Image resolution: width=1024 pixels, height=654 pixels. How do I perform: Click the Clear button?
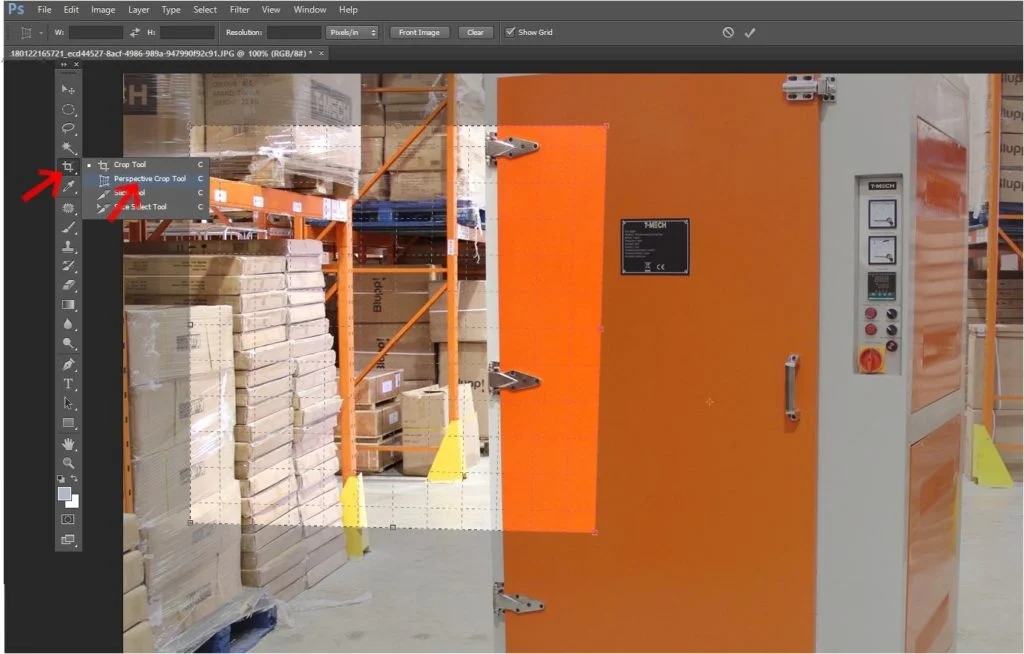click(475, 32)
